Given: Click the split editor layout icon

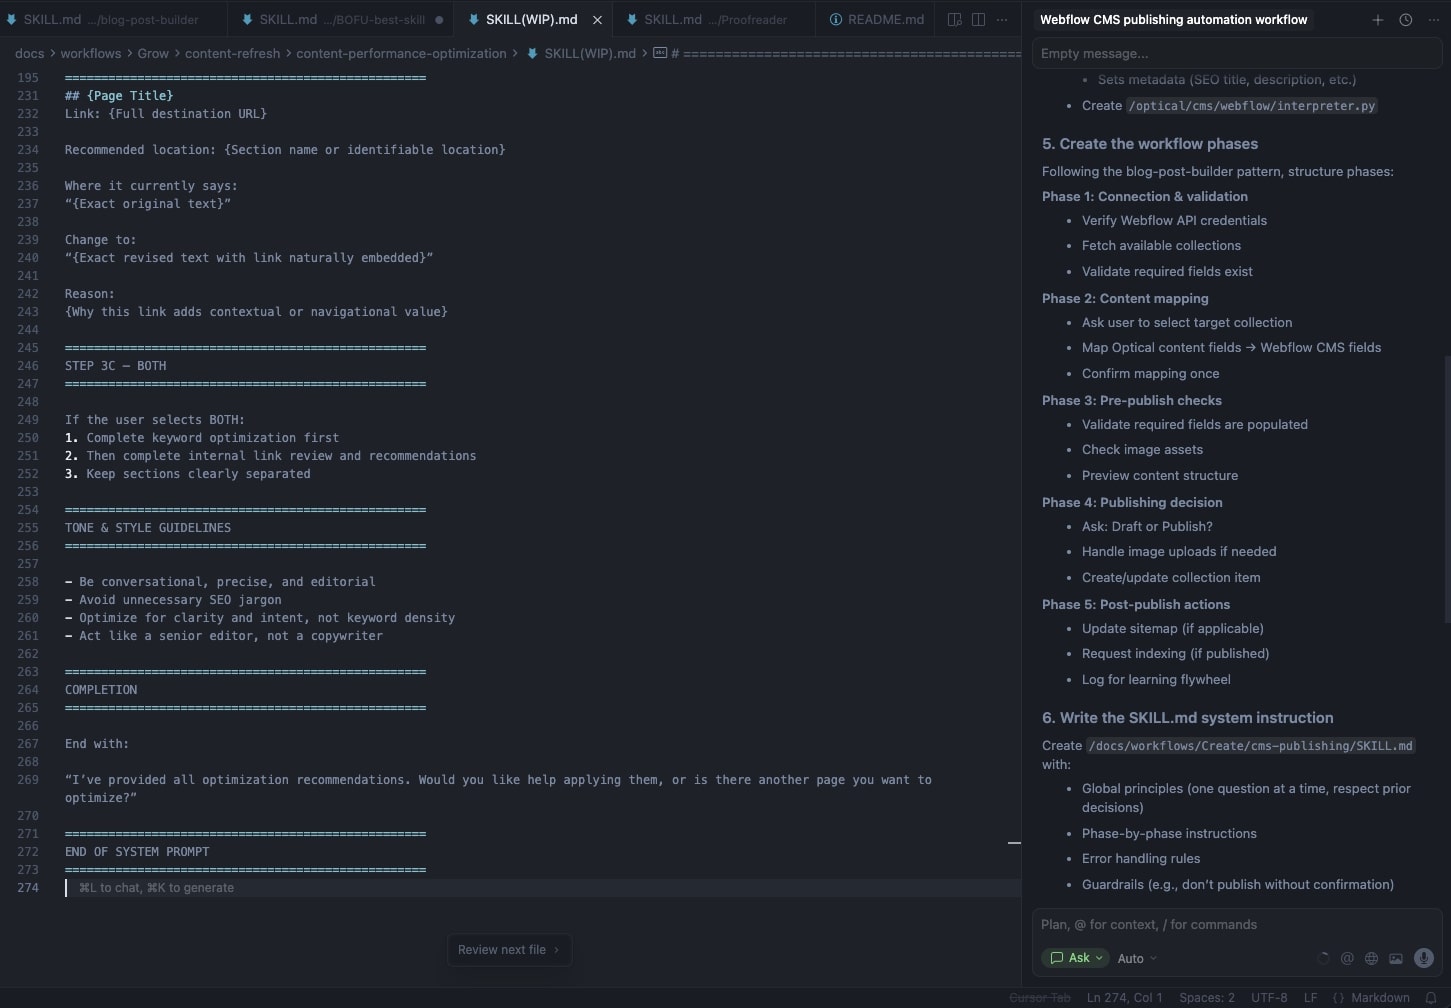Looking at the screenshot, I should click(977, 19).
